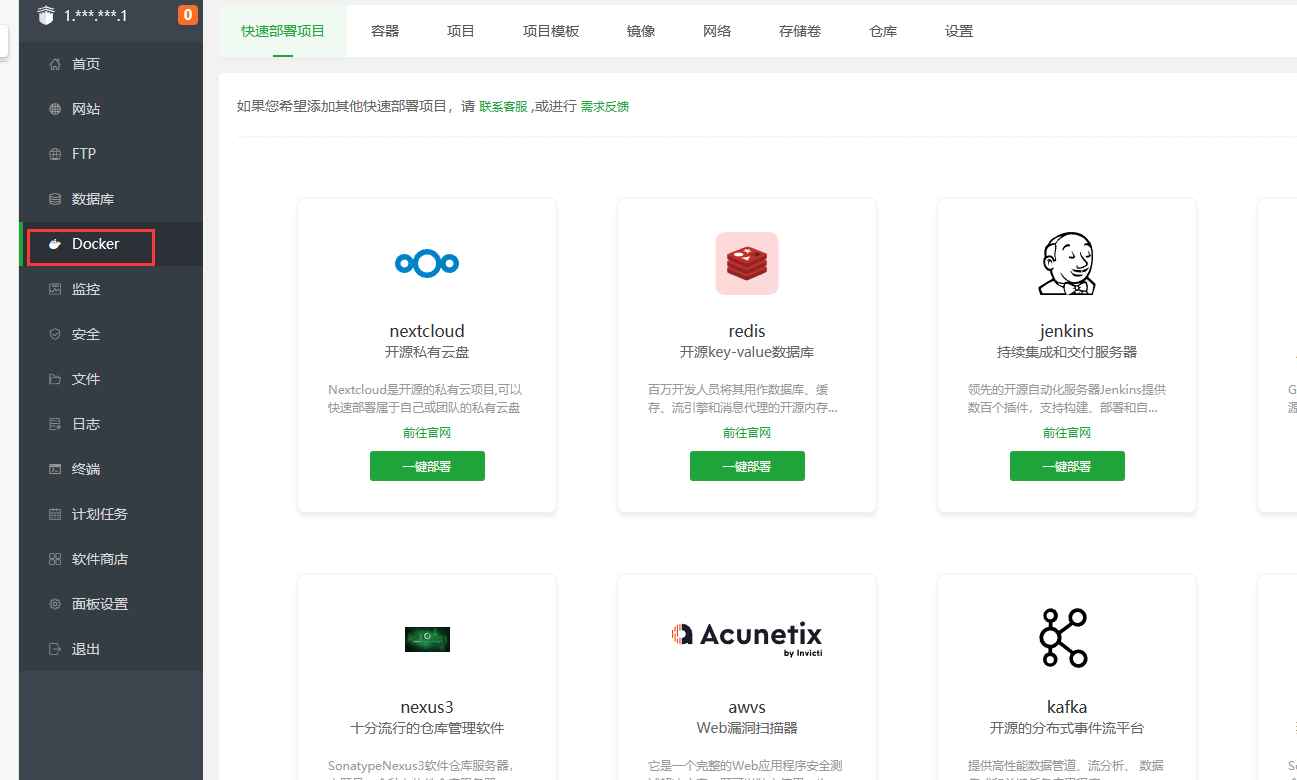Viewport: 1297px width, 780px height.
Task: Click the red redis logo
Action: (x=747, y=264)
